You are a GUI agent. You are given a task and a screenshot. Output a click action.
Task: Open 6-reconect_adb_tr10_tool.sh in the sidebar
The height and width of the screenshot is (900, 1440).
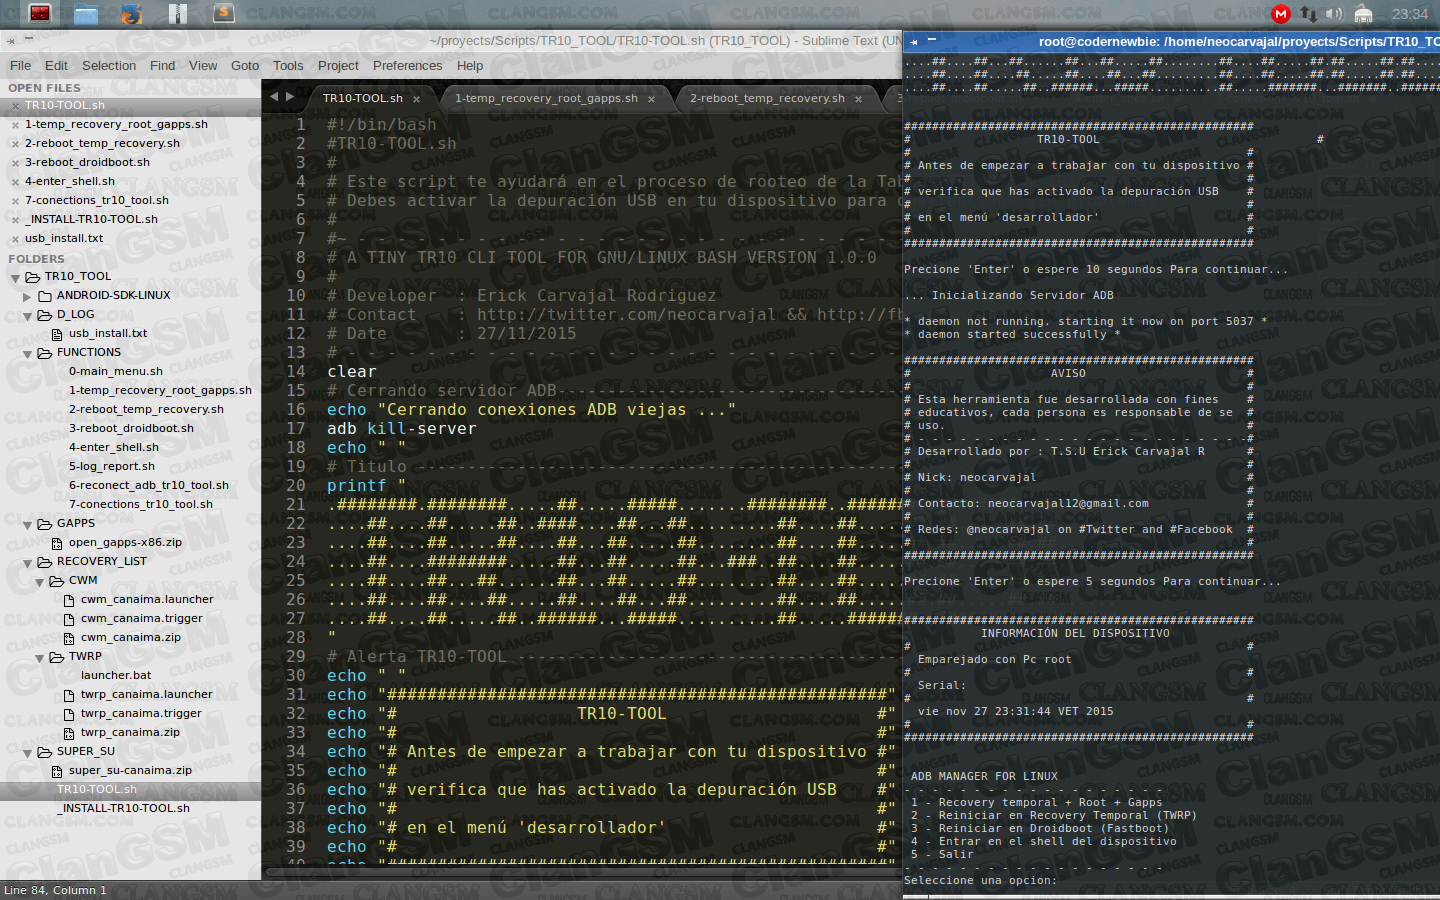click(x=148, y=486)
